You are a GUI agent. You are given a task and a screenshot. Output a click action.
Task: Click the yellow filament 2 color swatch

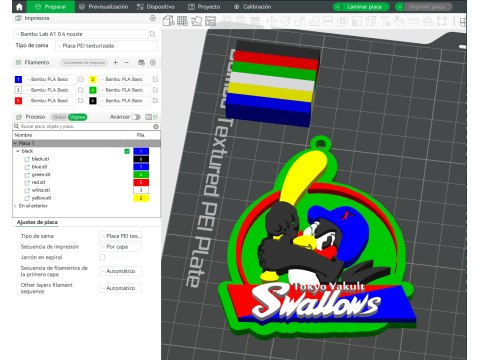click(93, 79)
